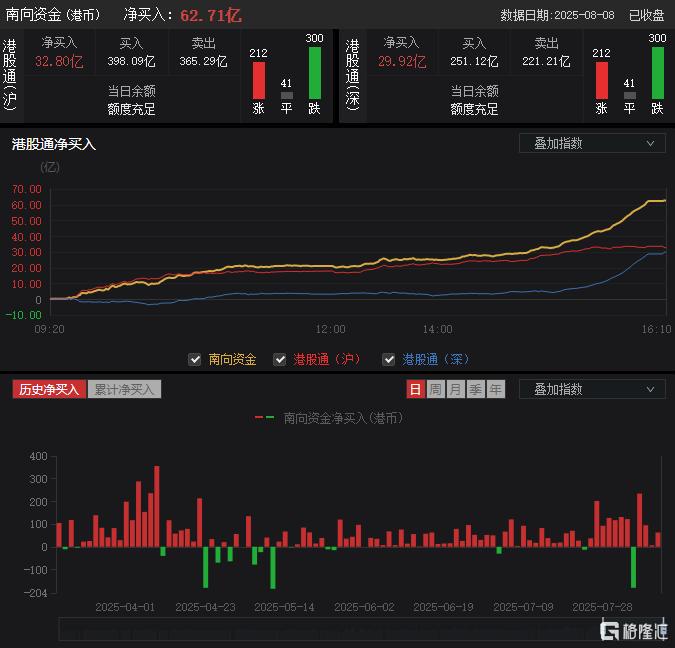Click the 数据日期:2025-08-08 text

coord(557,16)
